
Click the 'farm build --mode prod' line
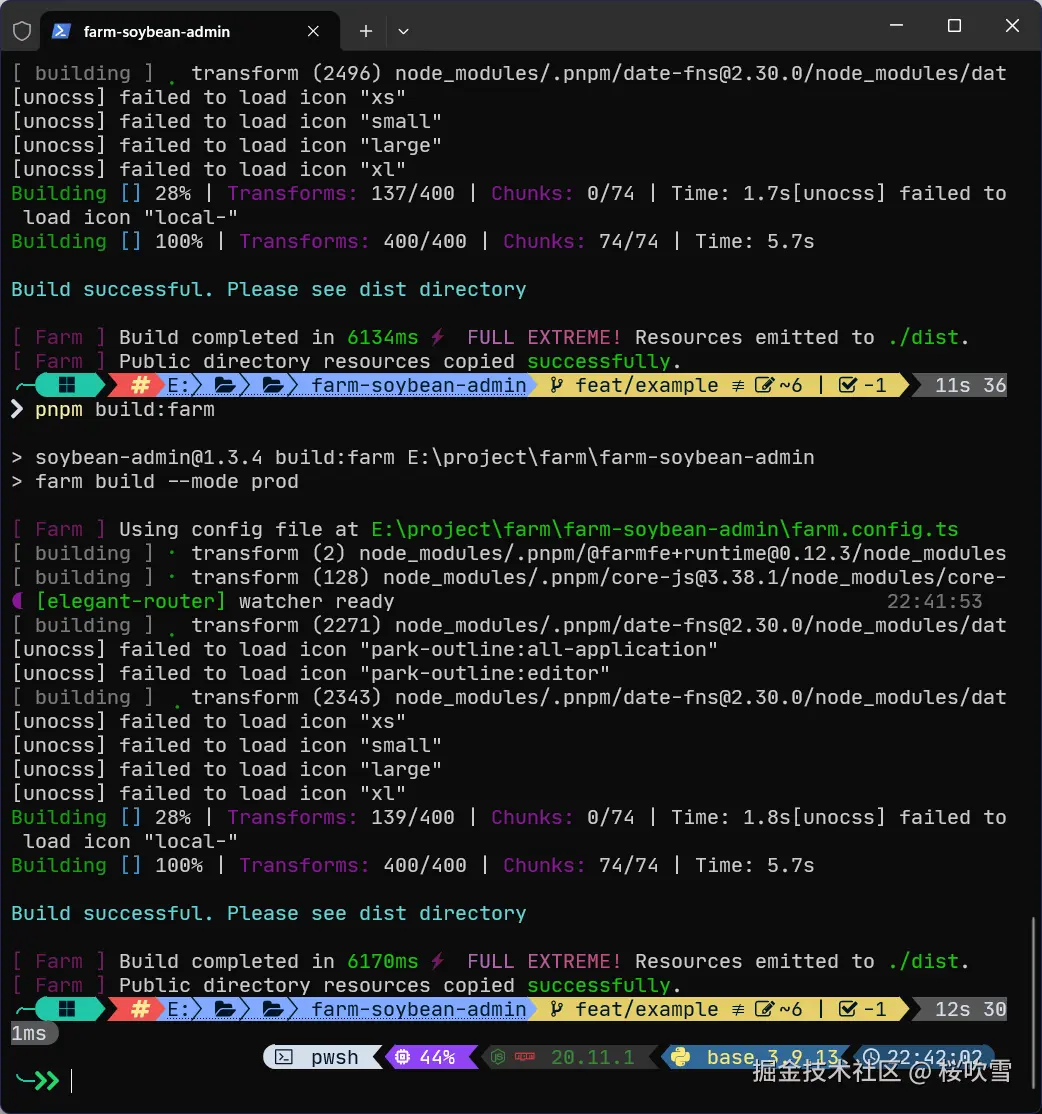click(167, 481)
